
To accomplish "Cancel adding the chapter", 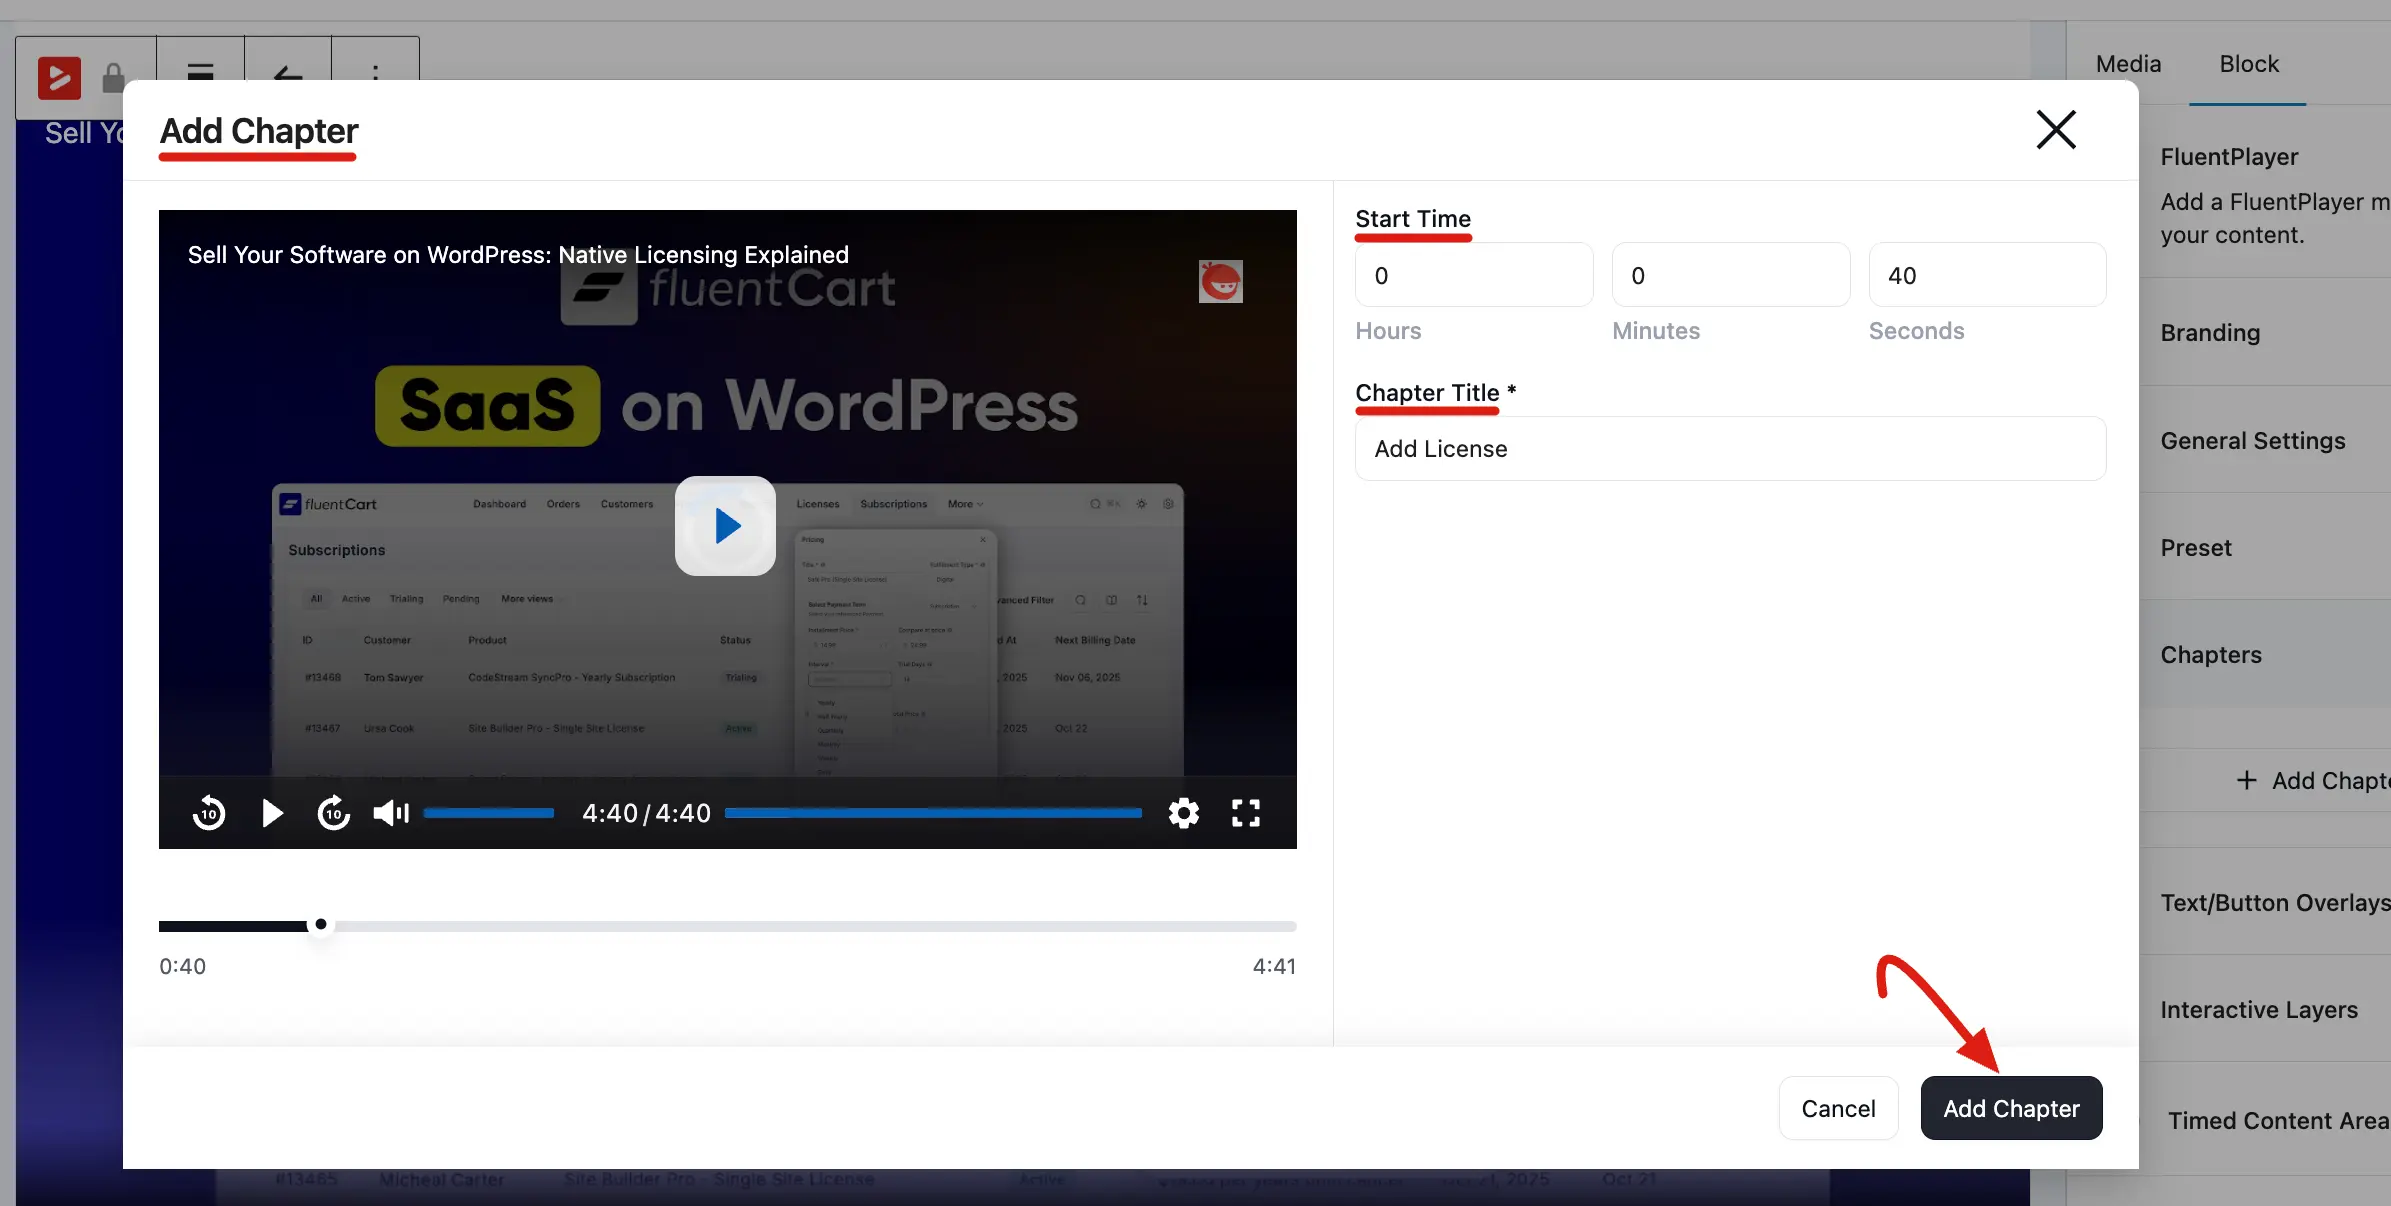I will click(1838, 1108).
